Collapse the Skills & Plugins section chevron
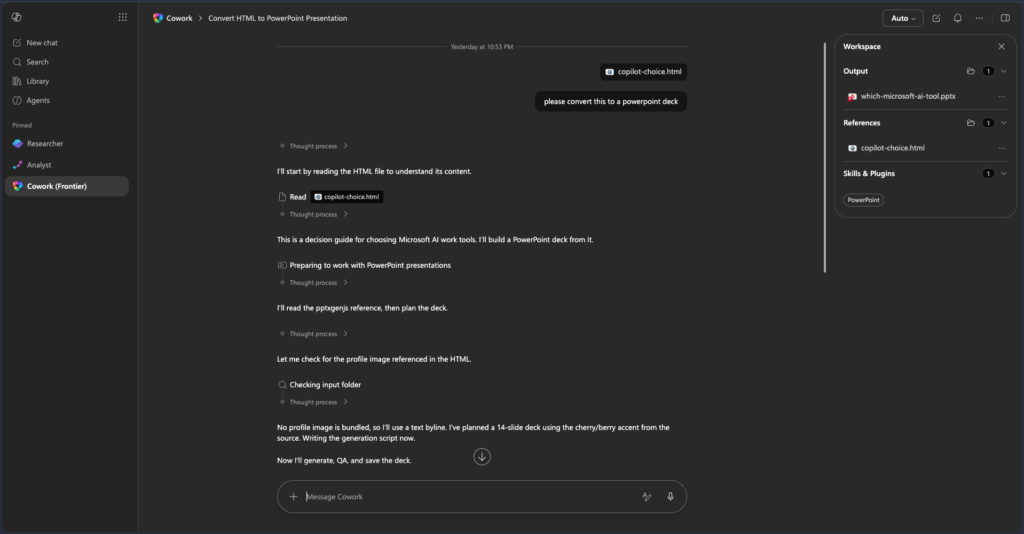 (x=1004, y=174)
